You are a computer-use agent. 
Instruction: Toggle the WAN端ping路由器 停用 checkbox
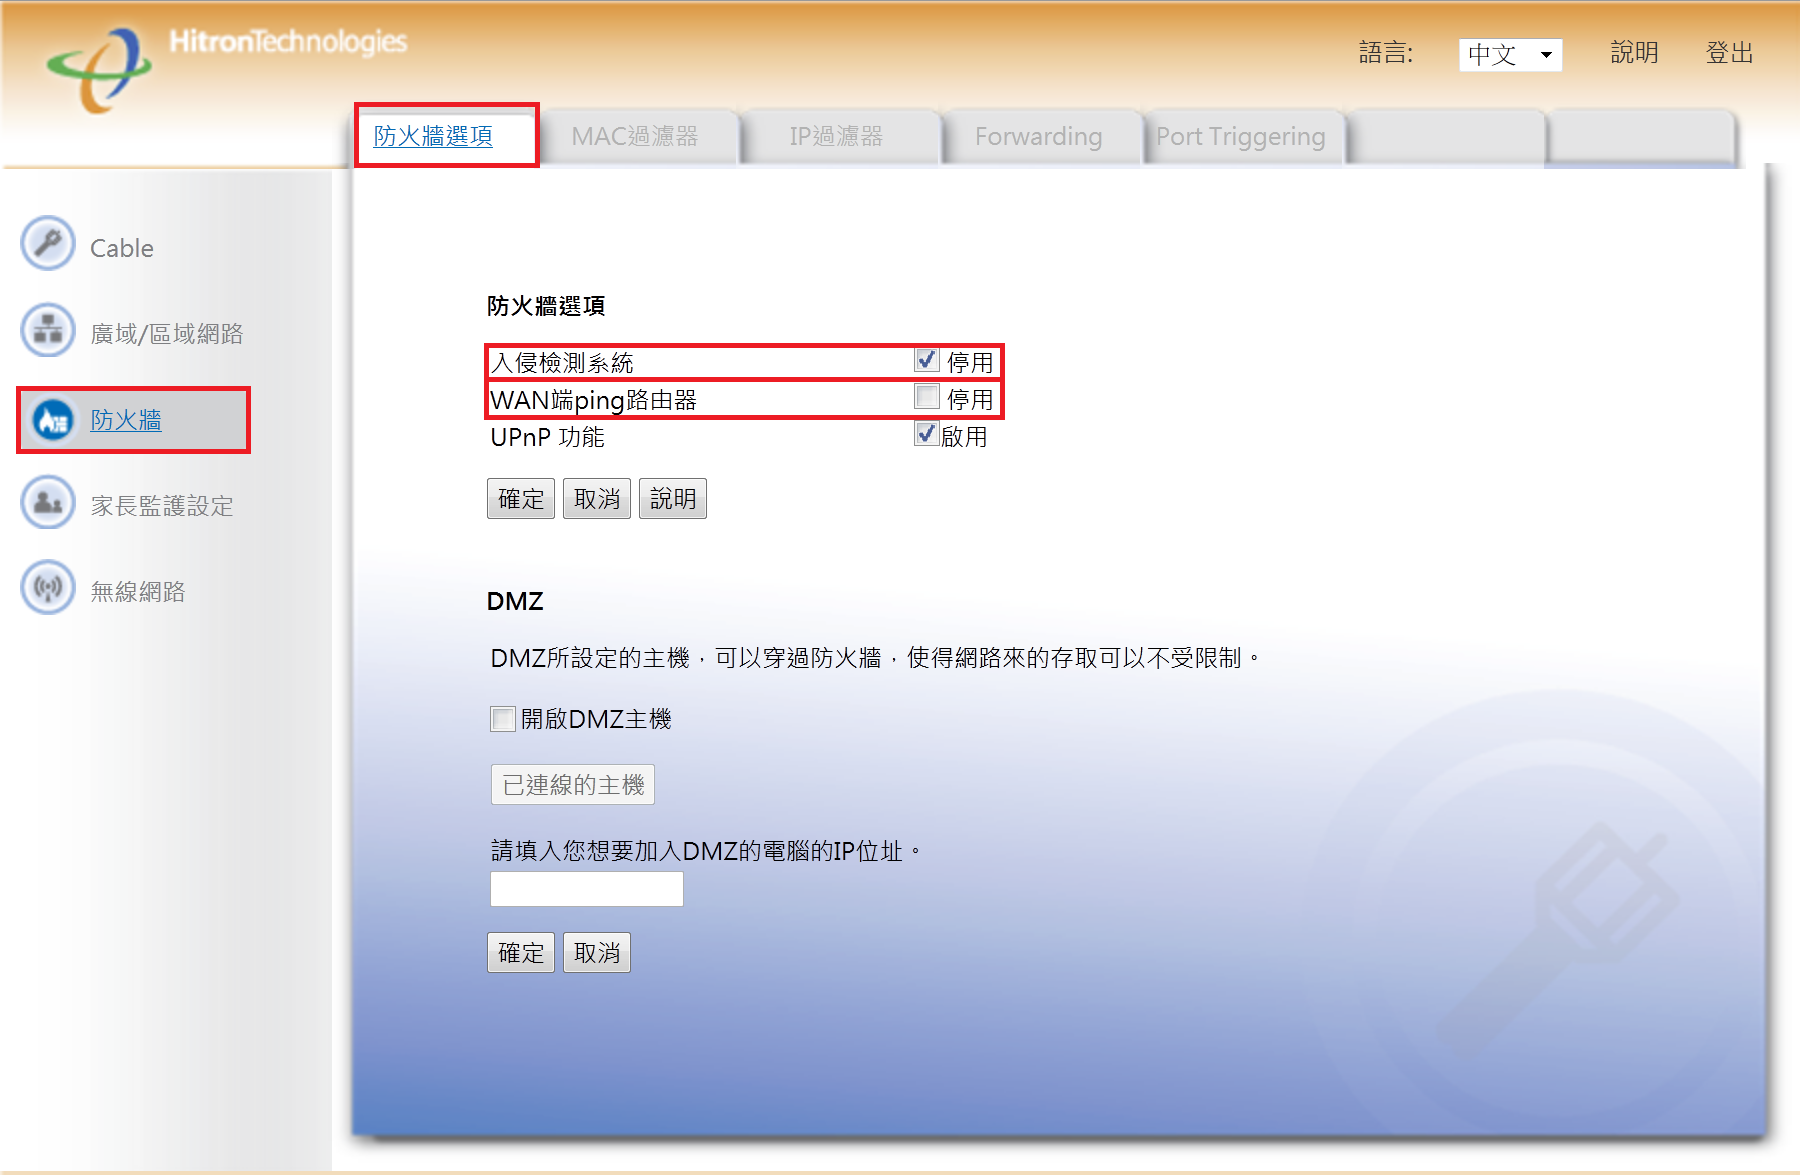pos(927,397)
